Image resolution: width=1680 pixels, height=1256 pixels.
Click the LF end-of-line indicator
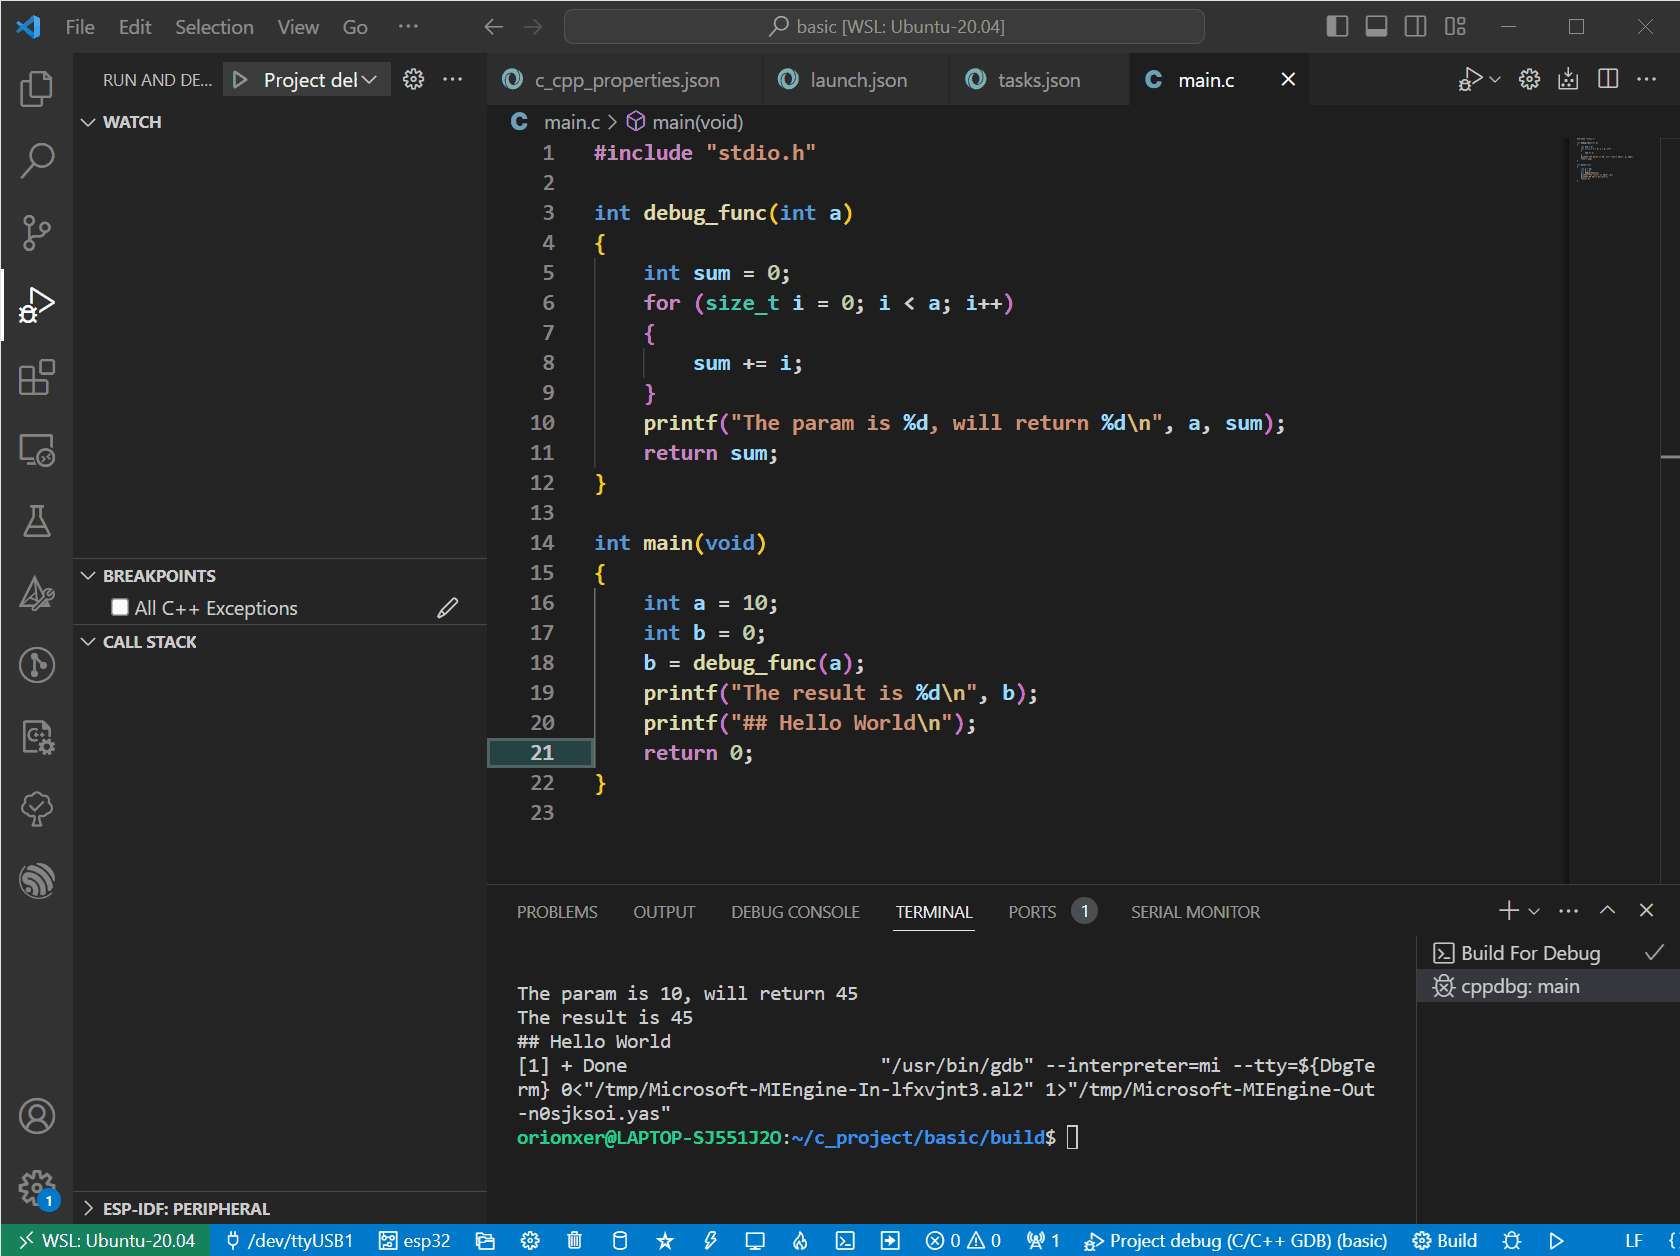pos(1634,1240)
